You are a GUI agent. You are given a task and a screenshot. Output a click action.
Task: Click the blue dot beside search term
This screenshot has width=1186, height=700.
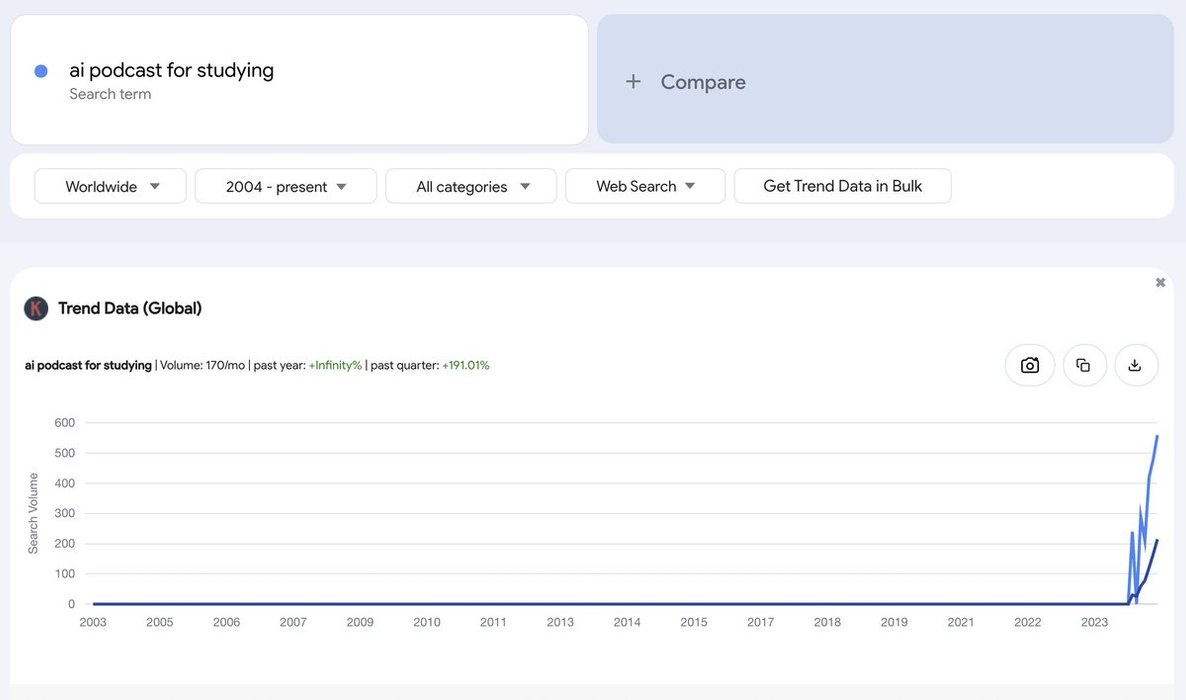[41, 71]
